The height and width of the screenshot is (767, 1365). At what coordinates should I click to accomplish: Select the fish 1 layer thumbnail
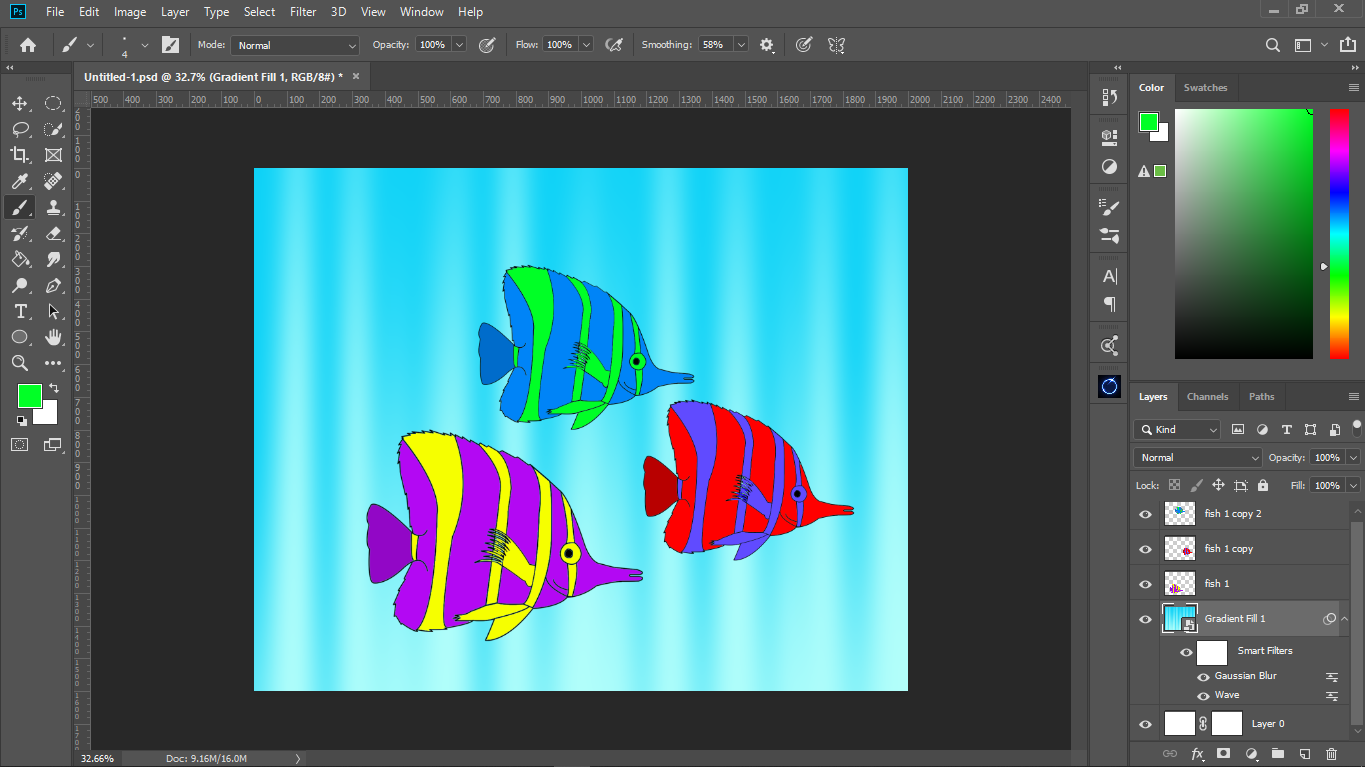click(1180, 584)
